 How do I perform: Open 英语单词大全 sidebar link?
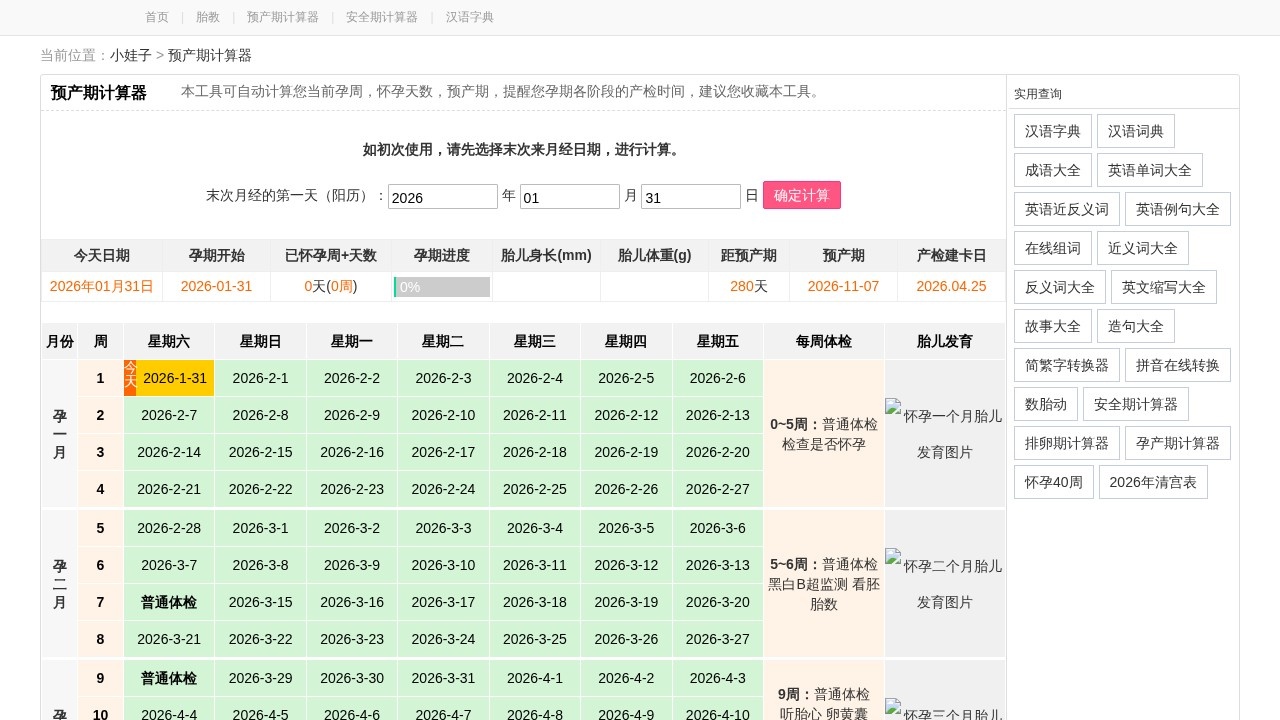(x=1149, y=170)
